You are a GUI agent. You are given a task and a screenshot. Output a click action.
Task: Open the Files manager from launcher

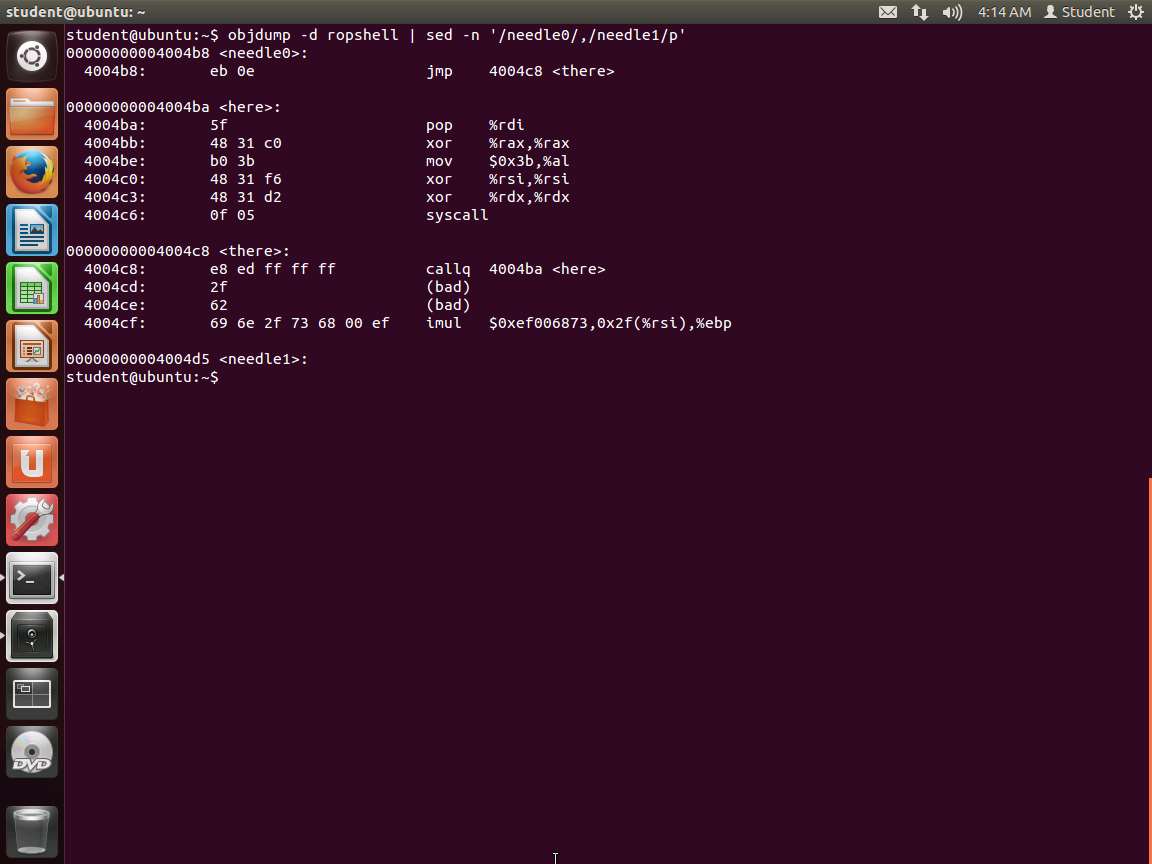[32, 114]
